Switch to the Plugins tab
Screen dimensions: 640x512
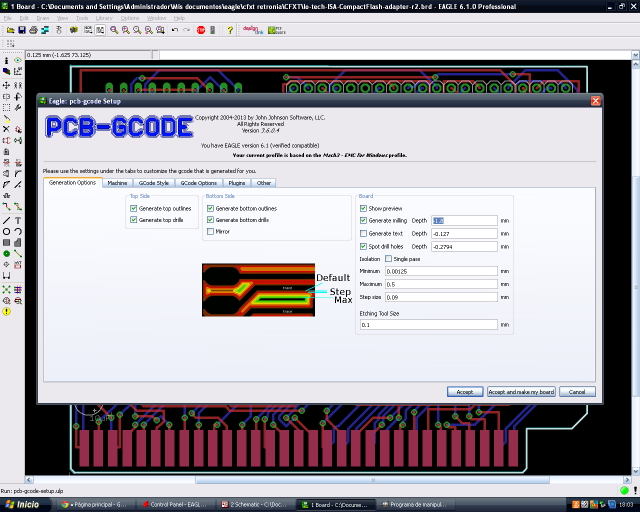point(237,183)
